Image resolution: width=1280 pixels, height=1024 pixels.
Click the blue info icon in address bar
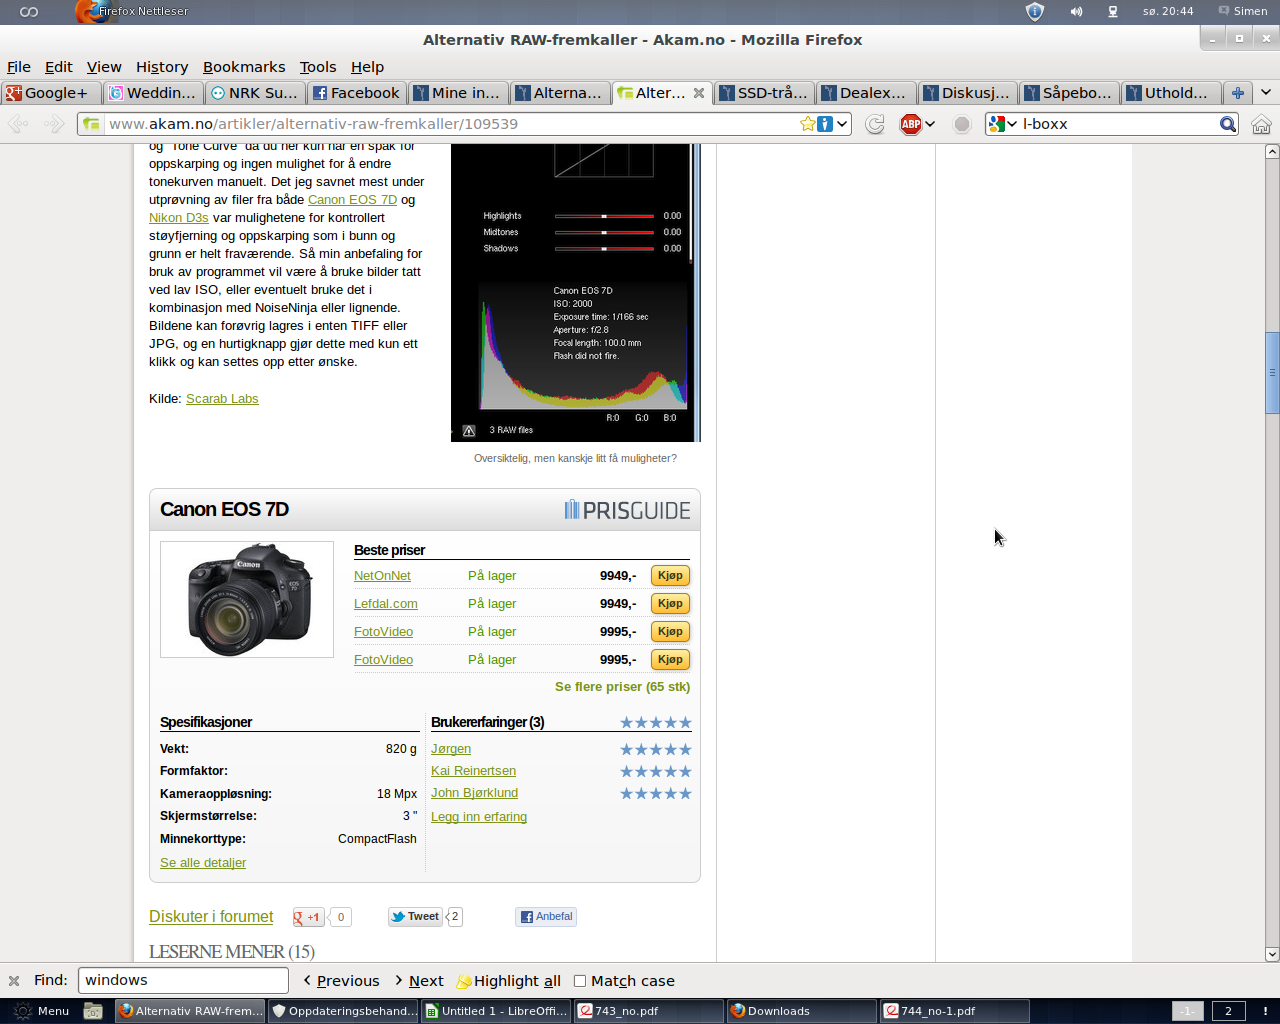coord(825,124)
